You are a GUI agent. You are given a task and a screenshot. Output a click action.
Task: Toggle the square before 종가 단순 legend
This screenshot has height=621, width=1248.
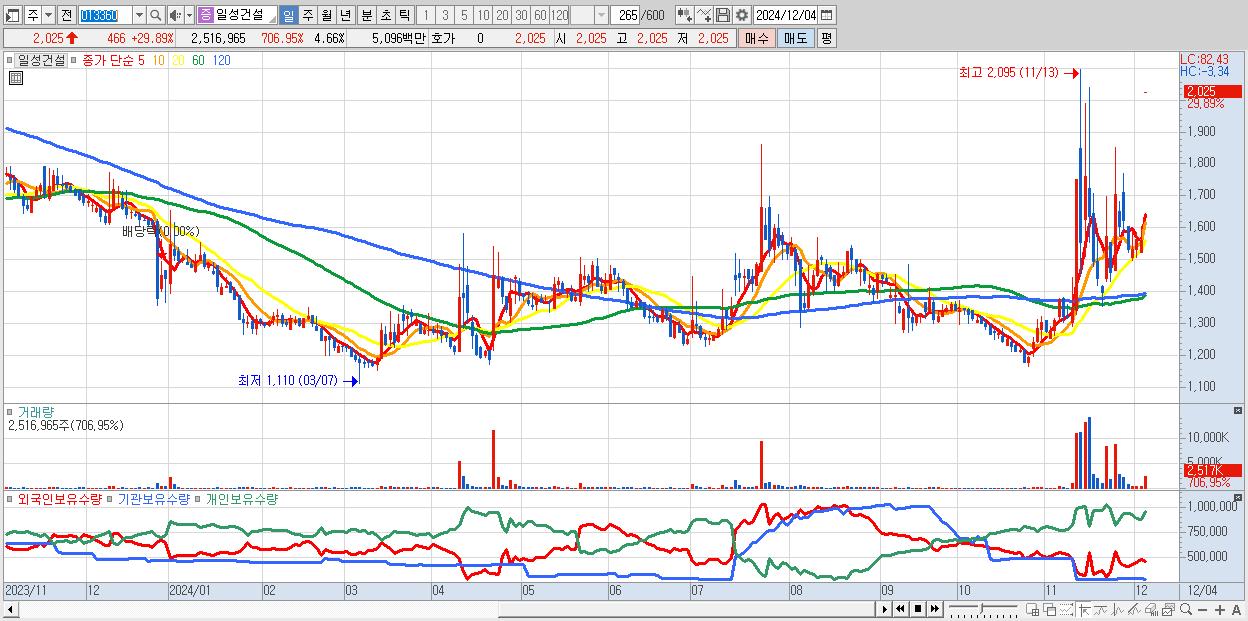75,60
